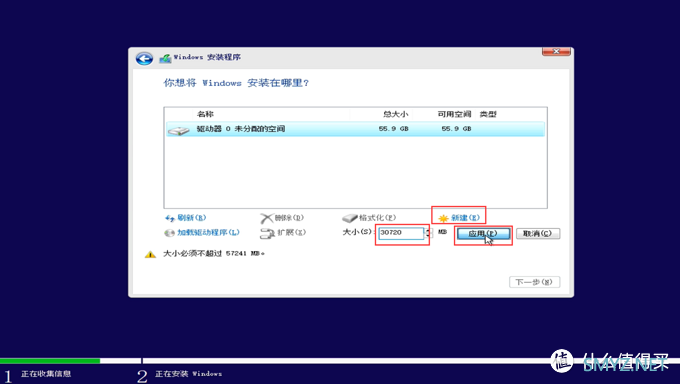
Task: Click the 删除(D) delete option
Action: click(289, 218)
